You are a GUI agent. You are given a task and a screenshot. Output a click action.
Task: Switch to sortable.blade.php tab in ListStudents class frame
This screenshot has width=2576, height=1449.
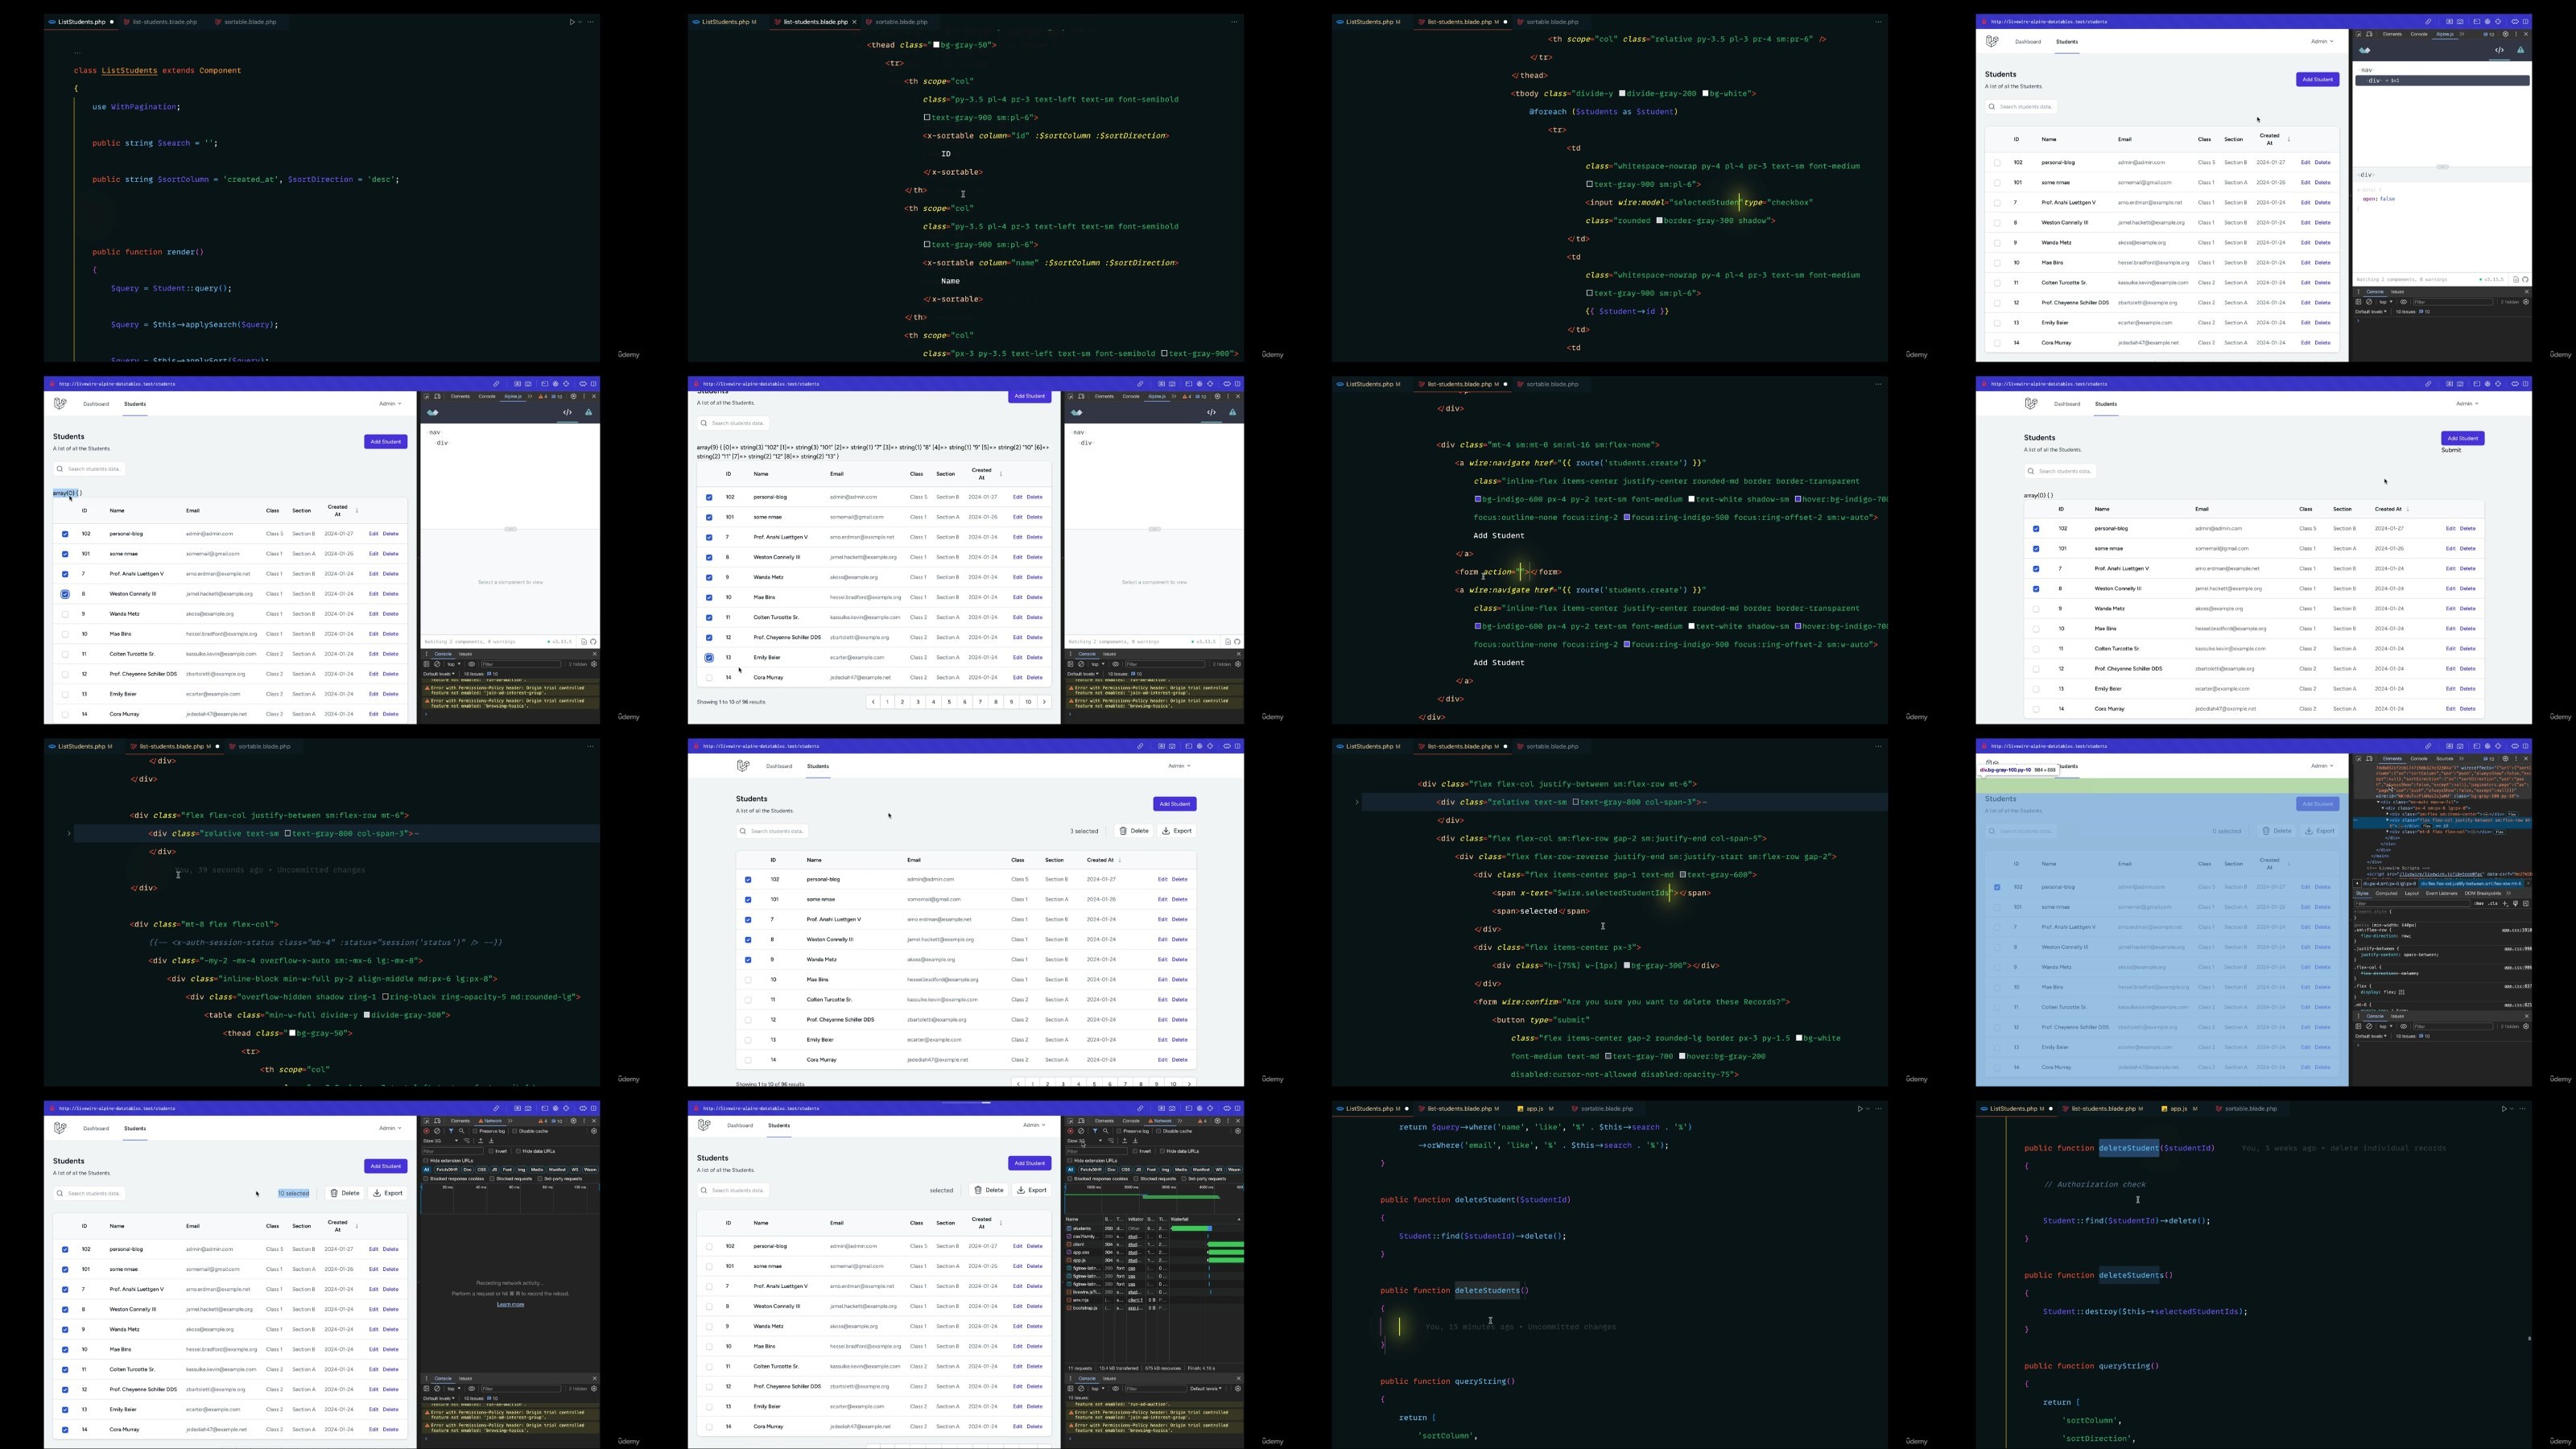(250, 22)
